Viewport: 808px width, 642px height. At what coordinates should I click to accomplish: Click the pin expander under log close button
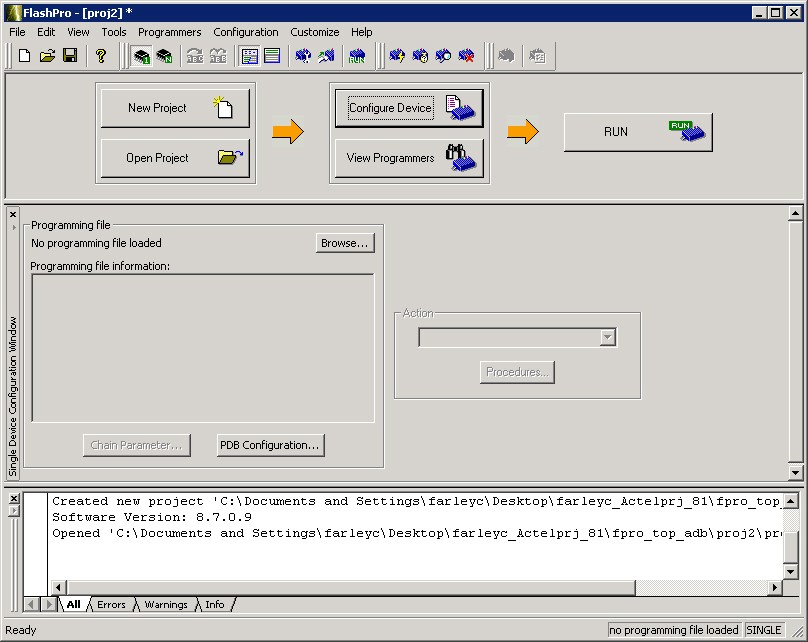[14, 511]
